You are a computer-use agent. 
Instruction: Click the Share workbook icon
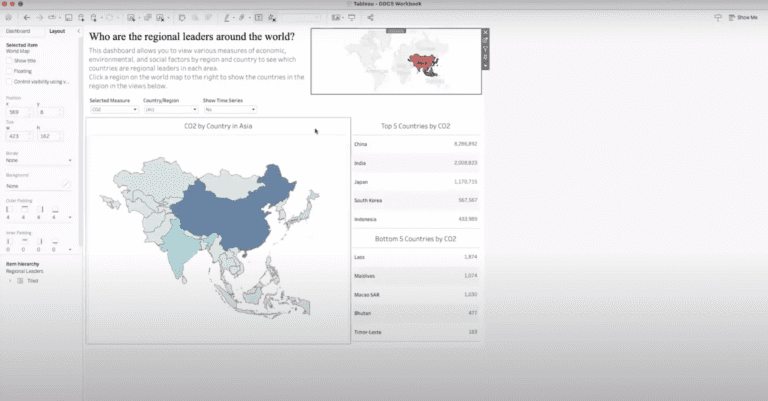coord(370,18)
